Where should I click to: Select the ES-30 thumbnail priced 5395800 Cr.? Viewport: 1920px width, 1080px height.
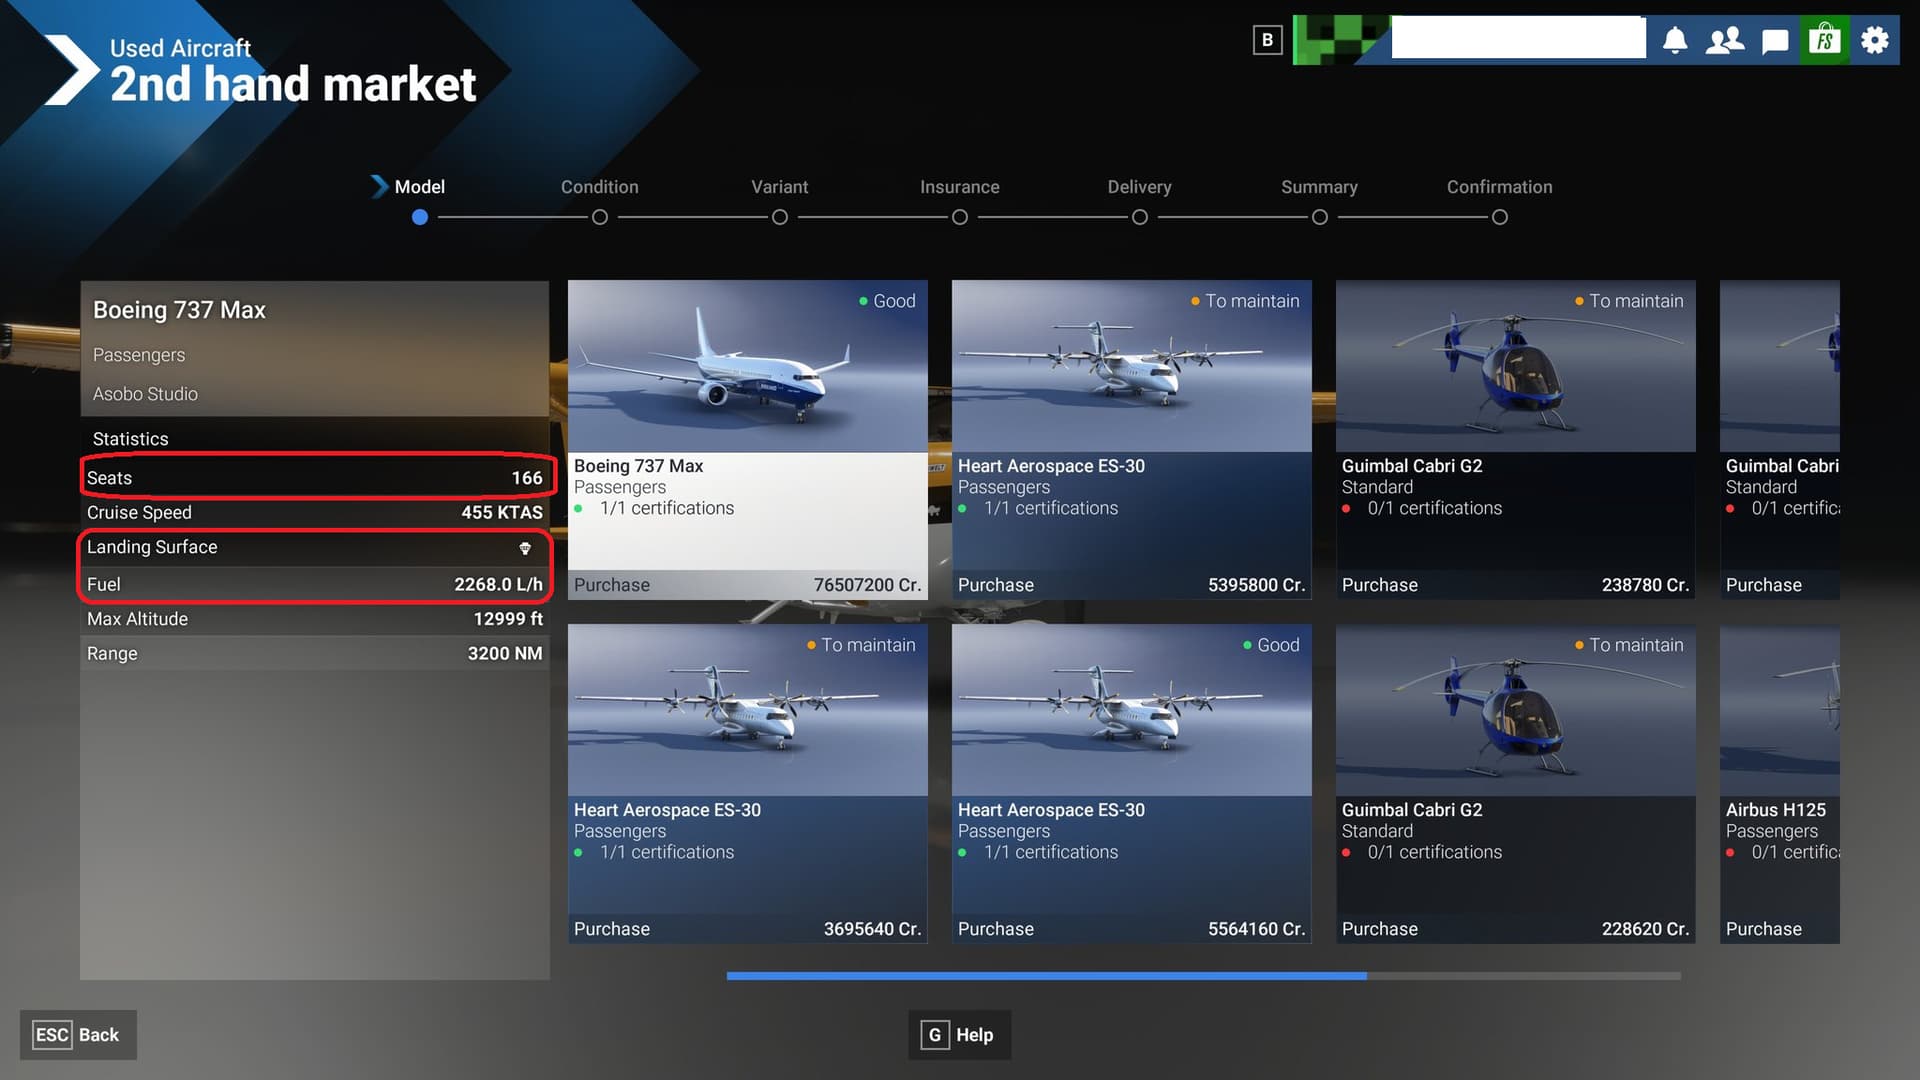click(x=1132, y=366)
